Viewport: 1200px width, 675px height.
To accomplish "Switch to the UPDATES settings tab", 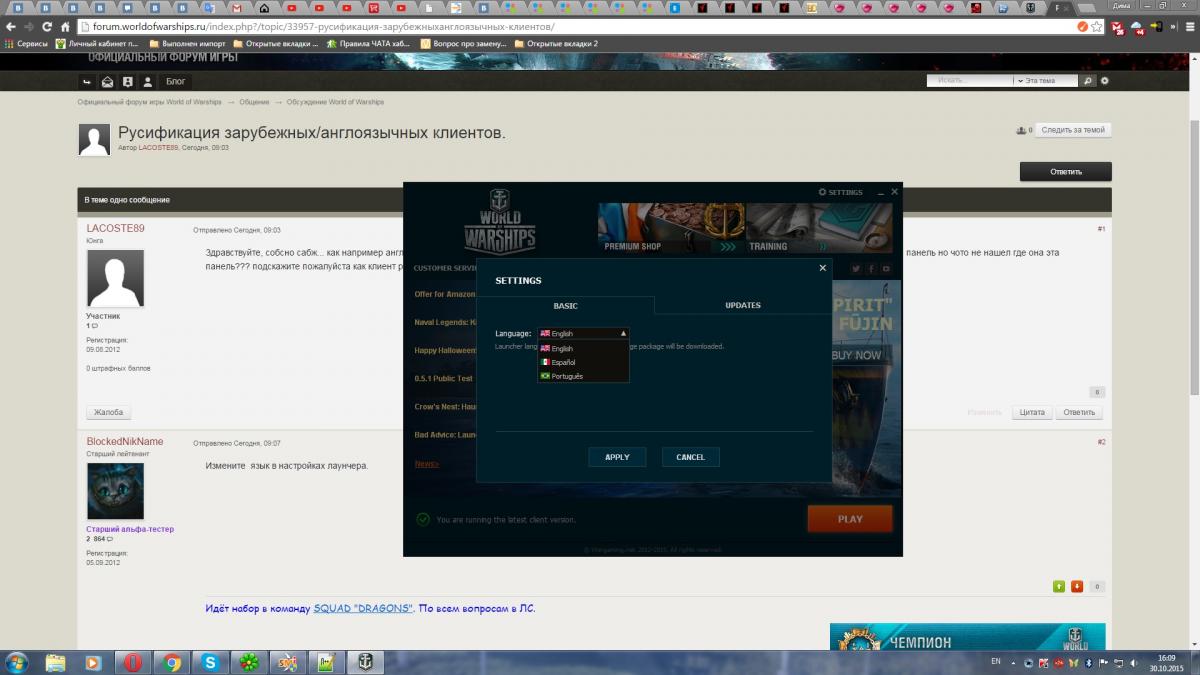I will coord(742,306).
